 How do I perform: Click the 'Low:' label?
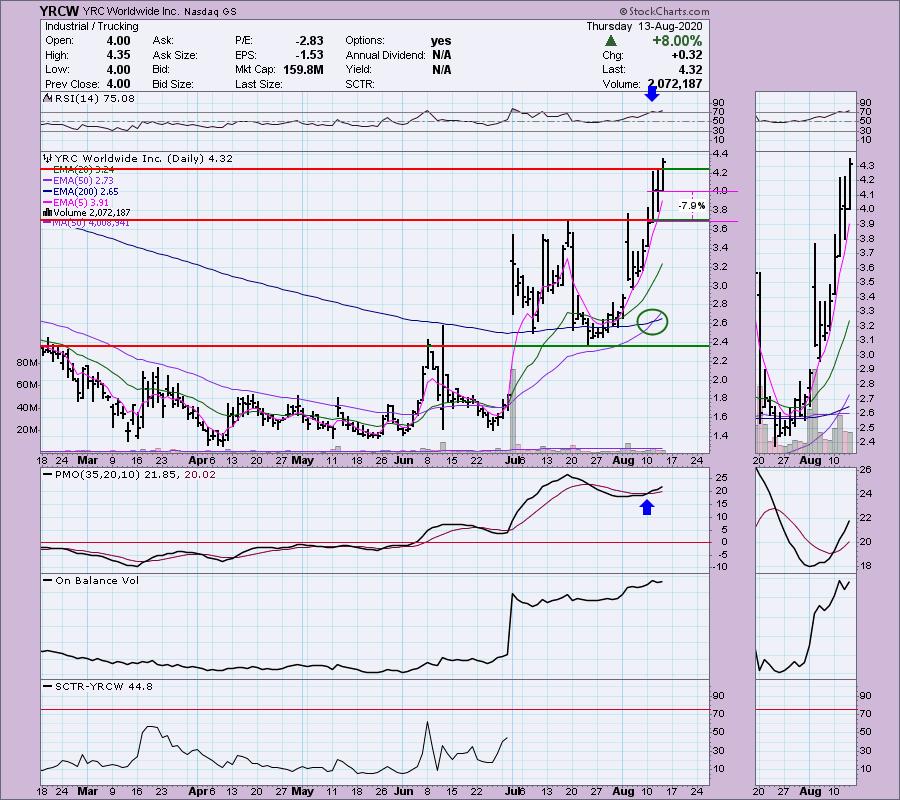57,69
